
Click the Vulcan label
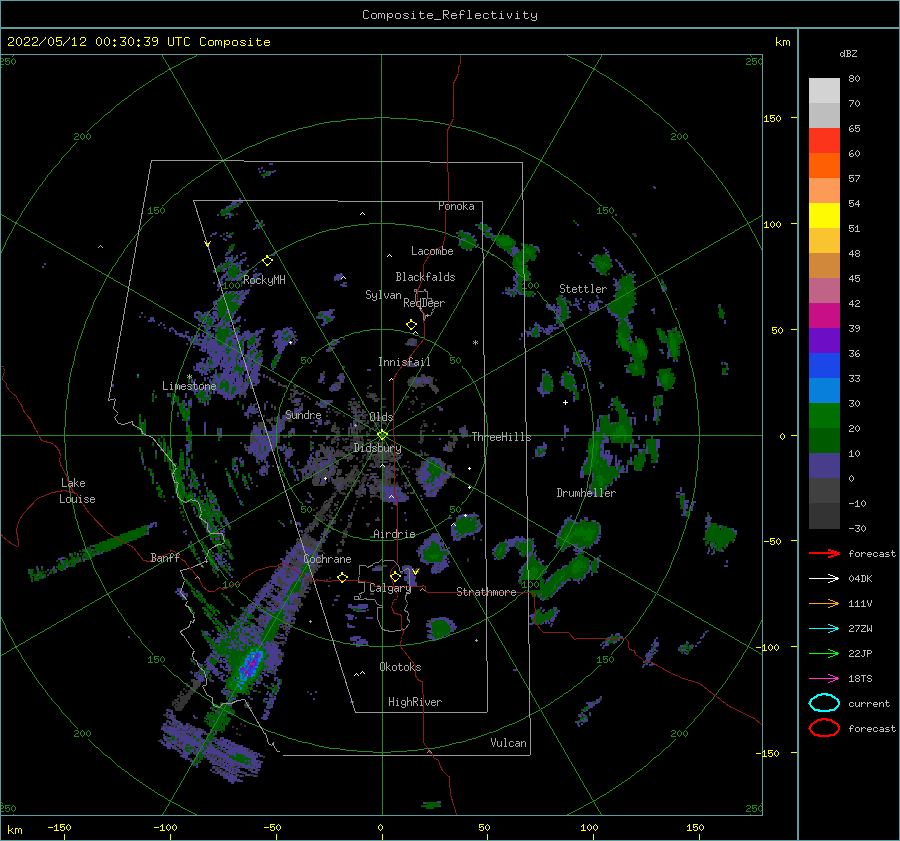click(x=509, y=743)
